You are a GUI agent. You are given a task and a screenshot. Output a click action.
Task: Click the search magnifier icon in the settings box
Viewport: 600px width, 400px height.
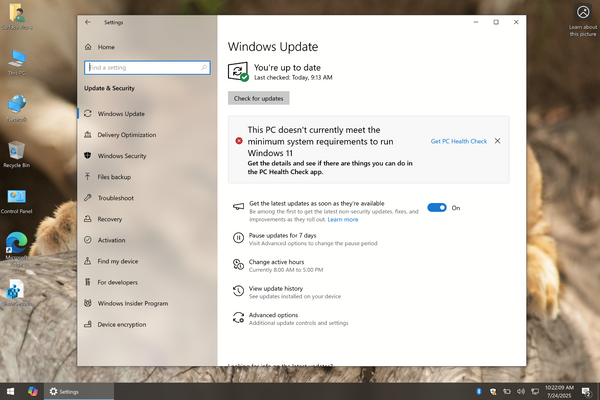pyautogui.click(x=204, y=68)
